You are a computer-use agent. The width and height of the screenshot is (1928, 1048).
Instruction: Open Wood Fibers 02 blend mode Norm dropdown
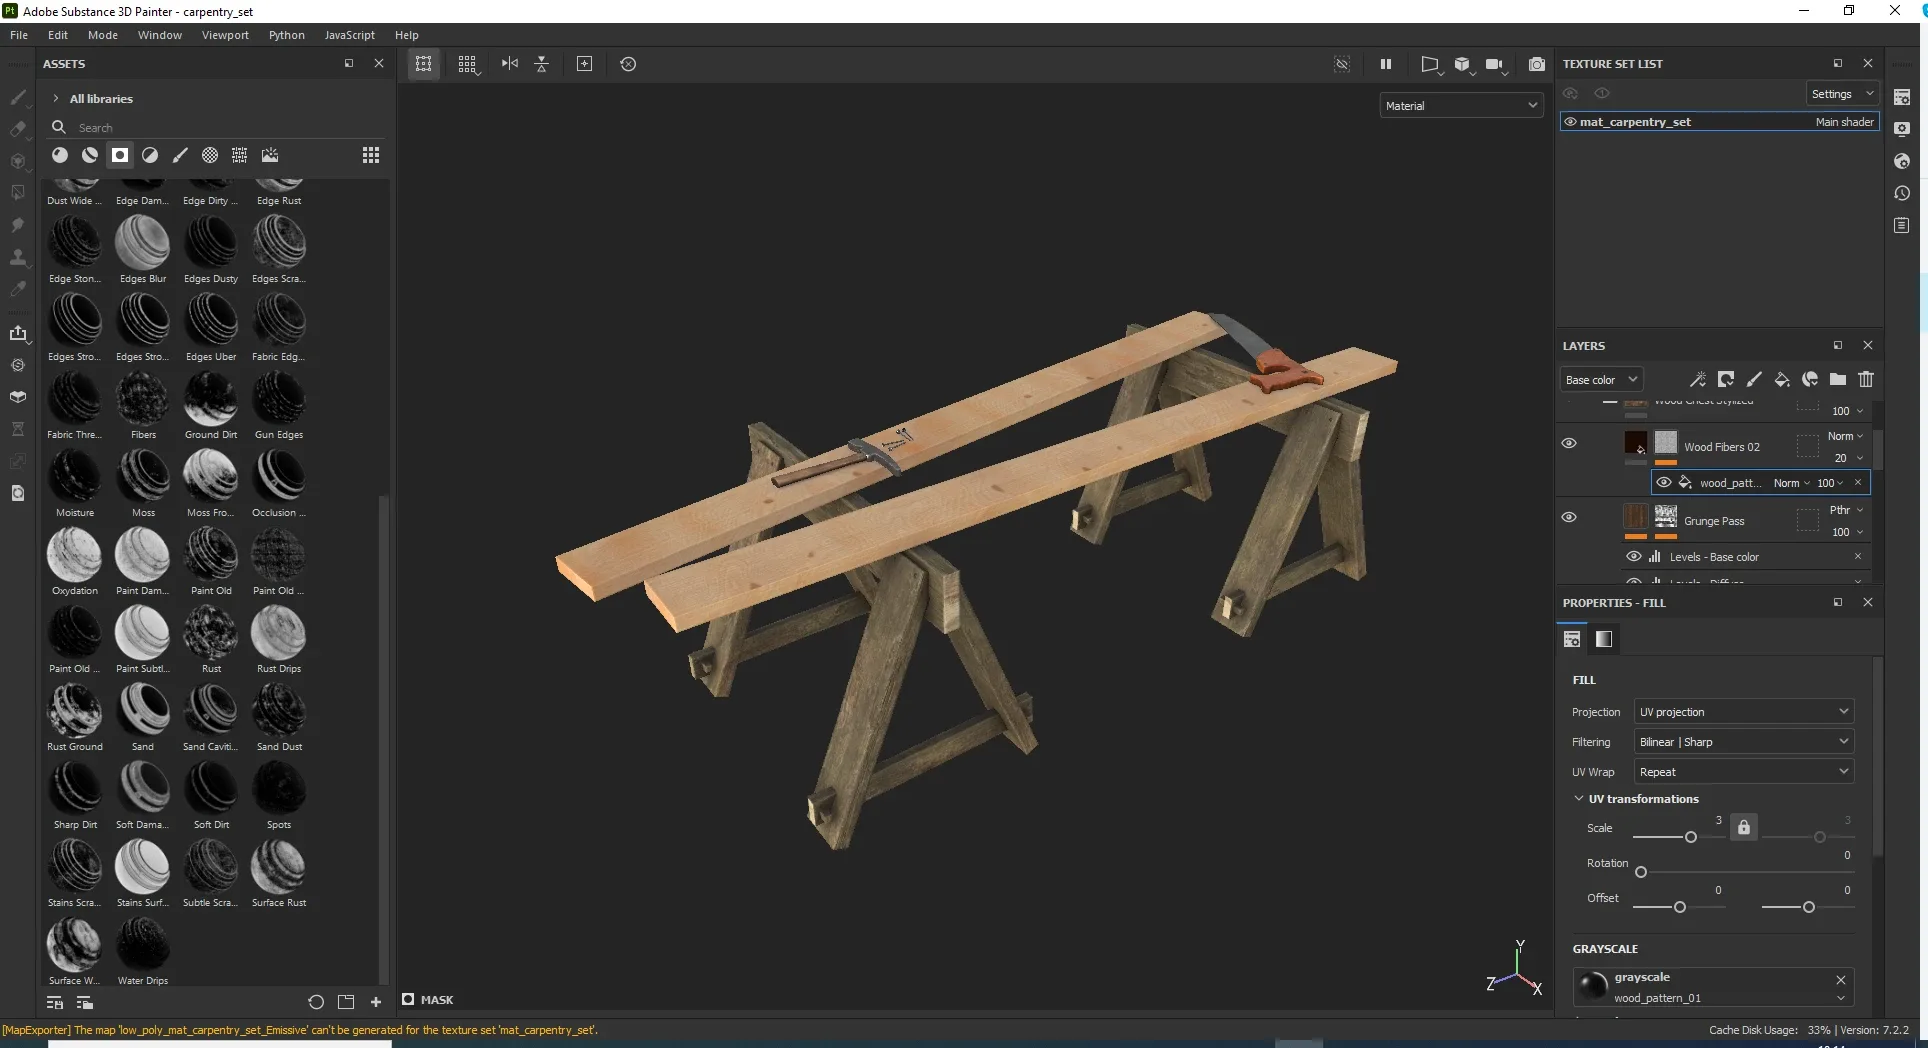1845,436
